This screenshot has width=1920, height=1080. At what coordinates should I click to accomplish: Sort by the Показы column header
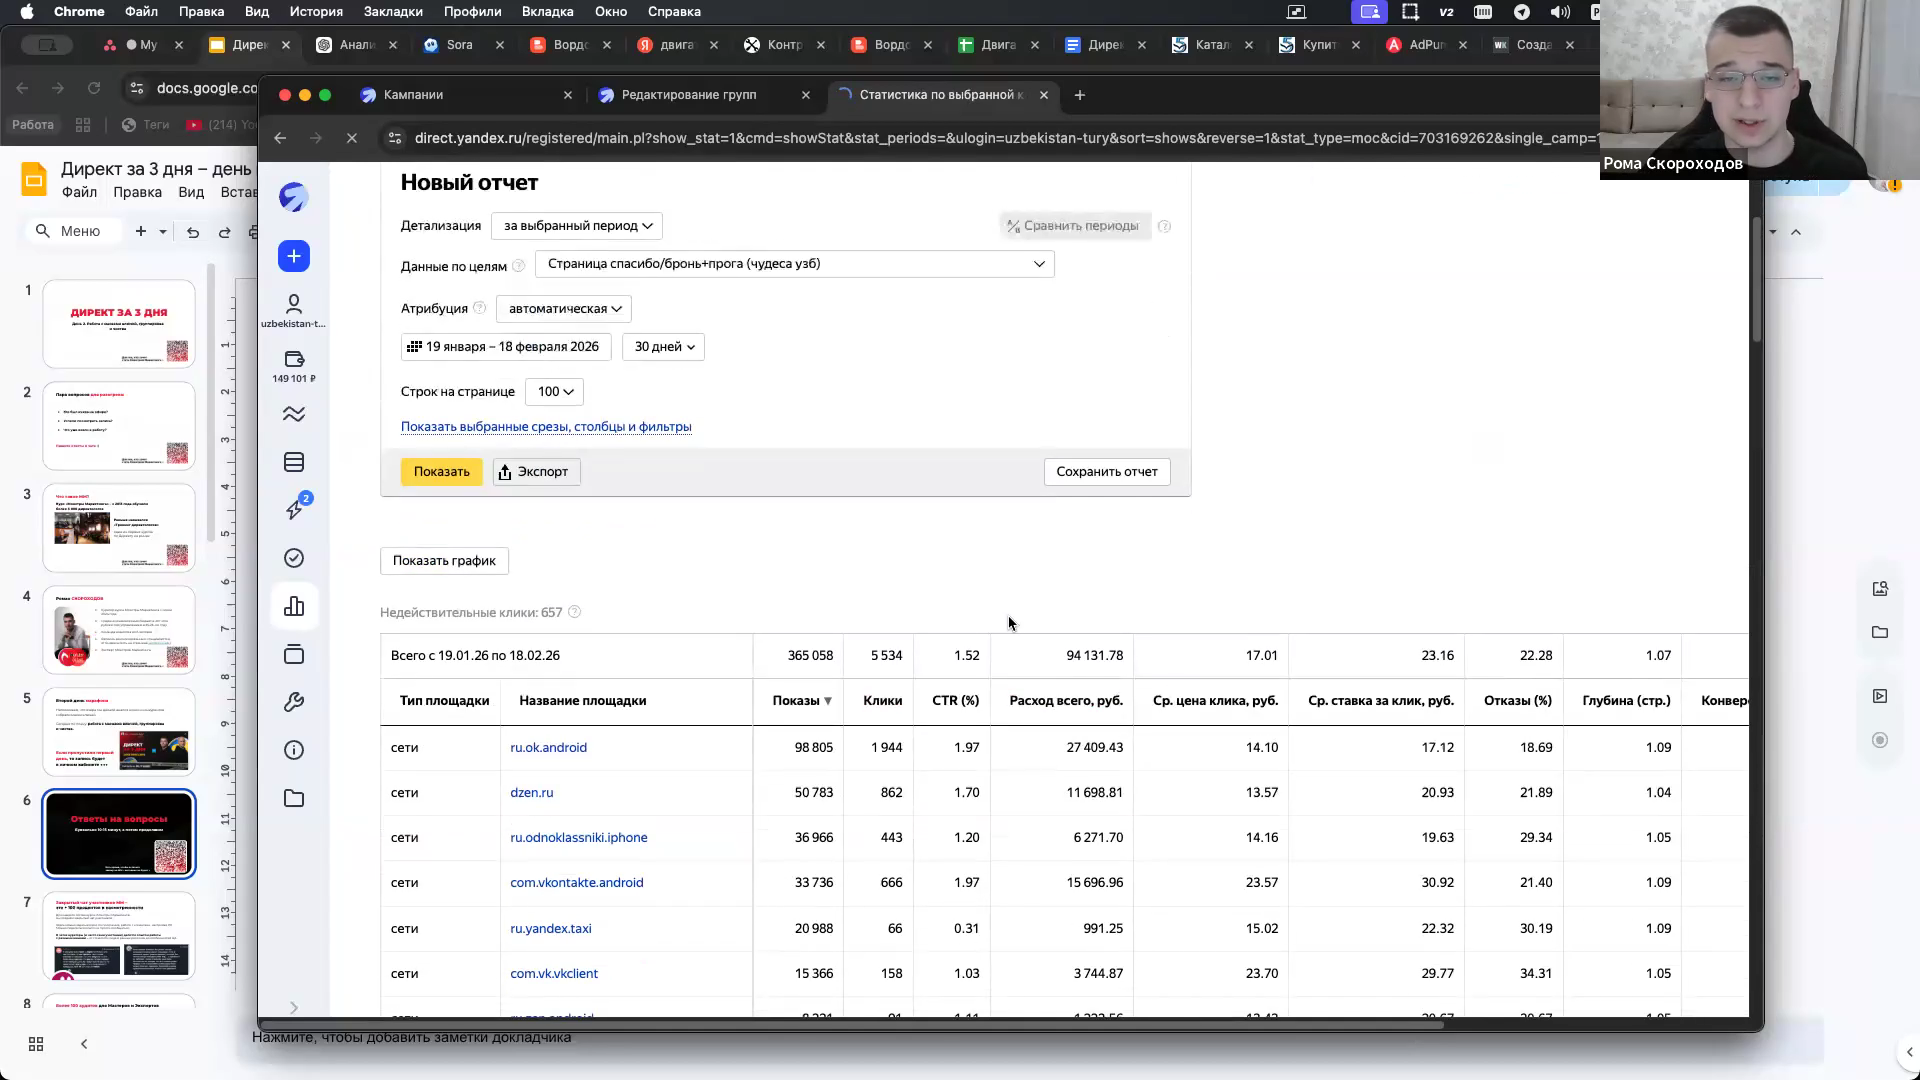tap(802, 700)
